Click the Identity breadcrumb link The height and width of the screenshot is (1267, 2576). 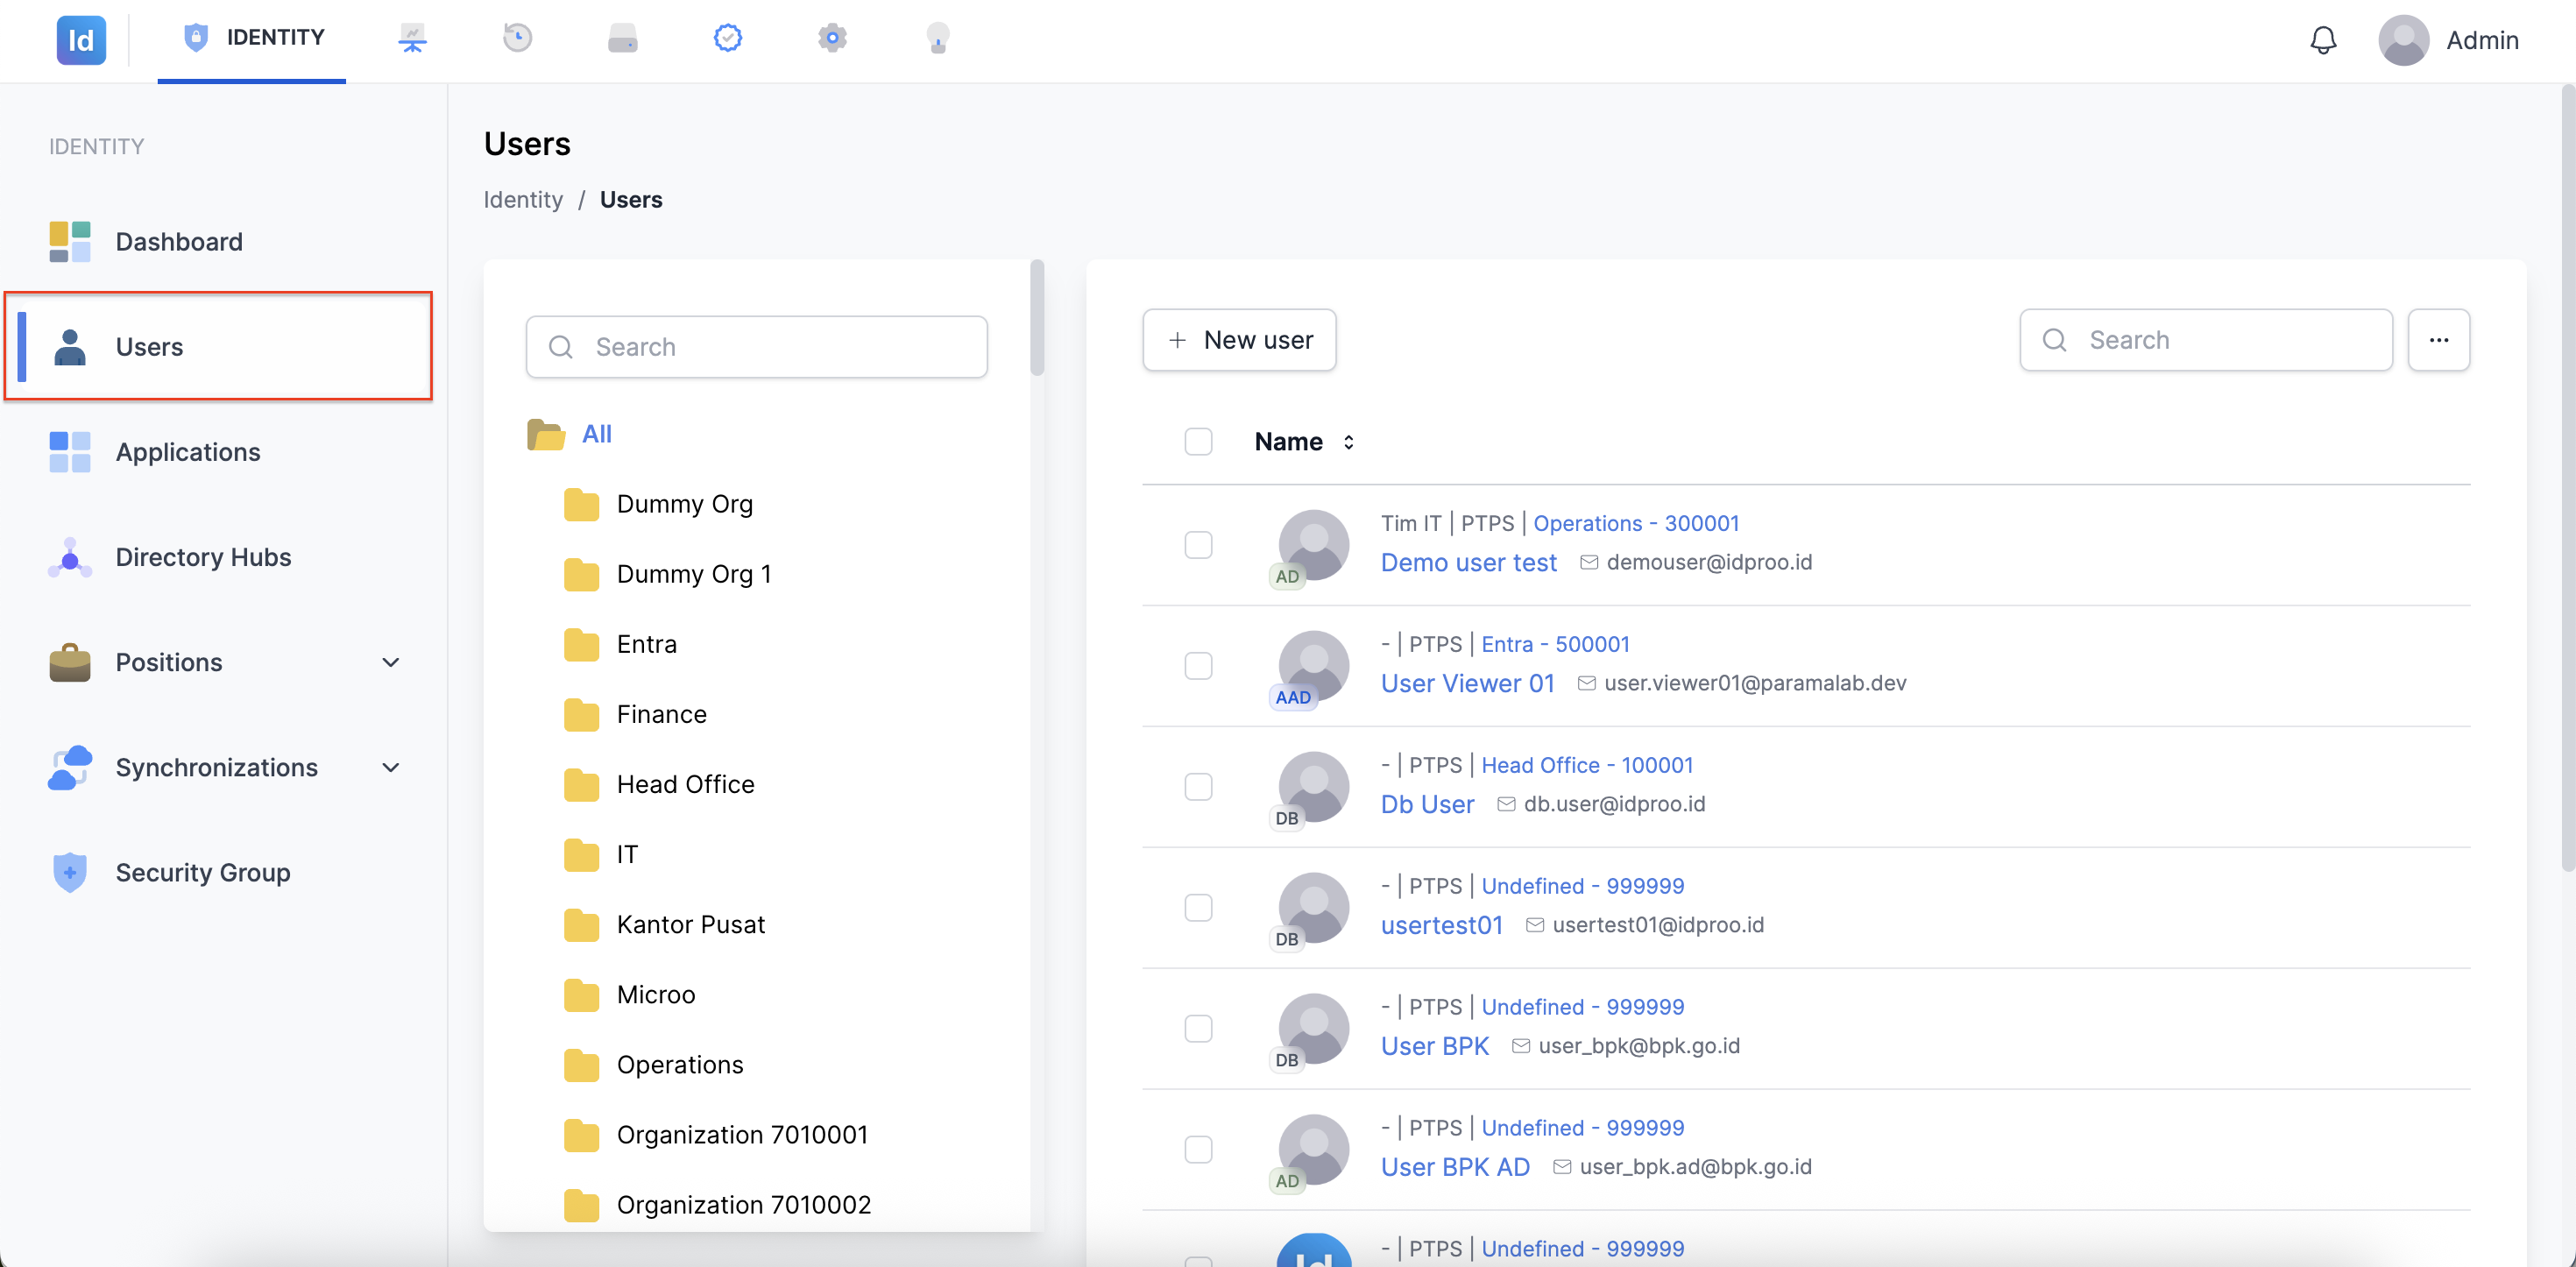(x=523, y=200)
